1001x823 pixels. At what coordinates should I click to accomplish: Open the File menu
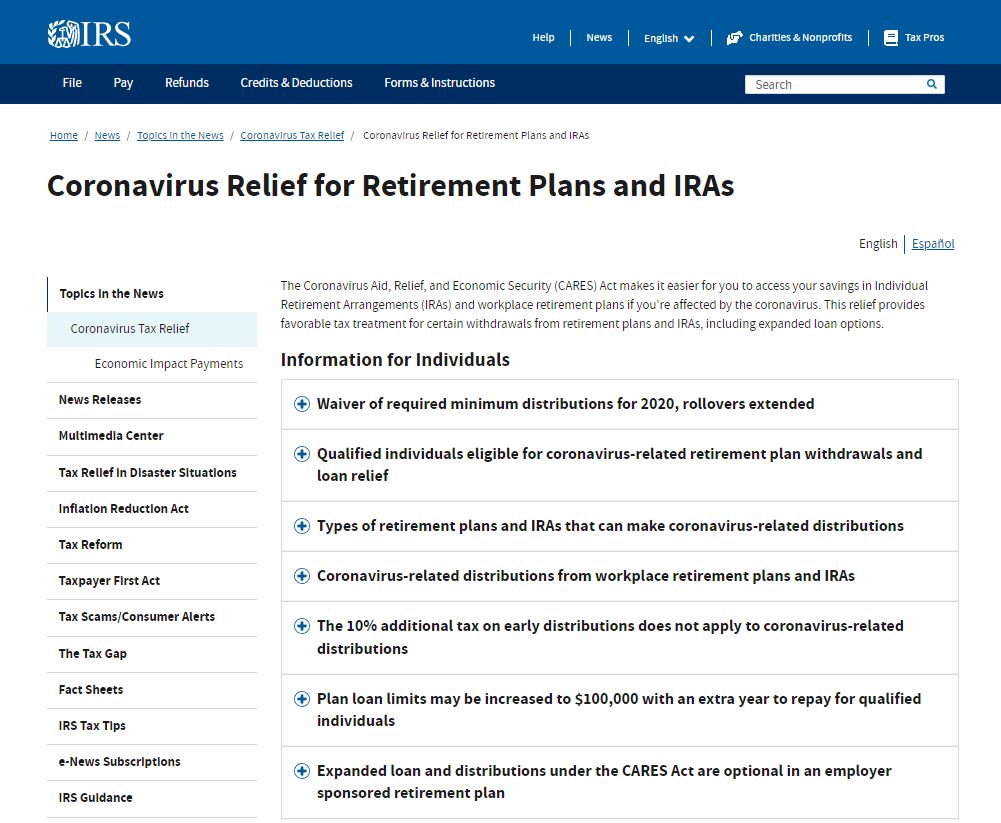point(72,83)
